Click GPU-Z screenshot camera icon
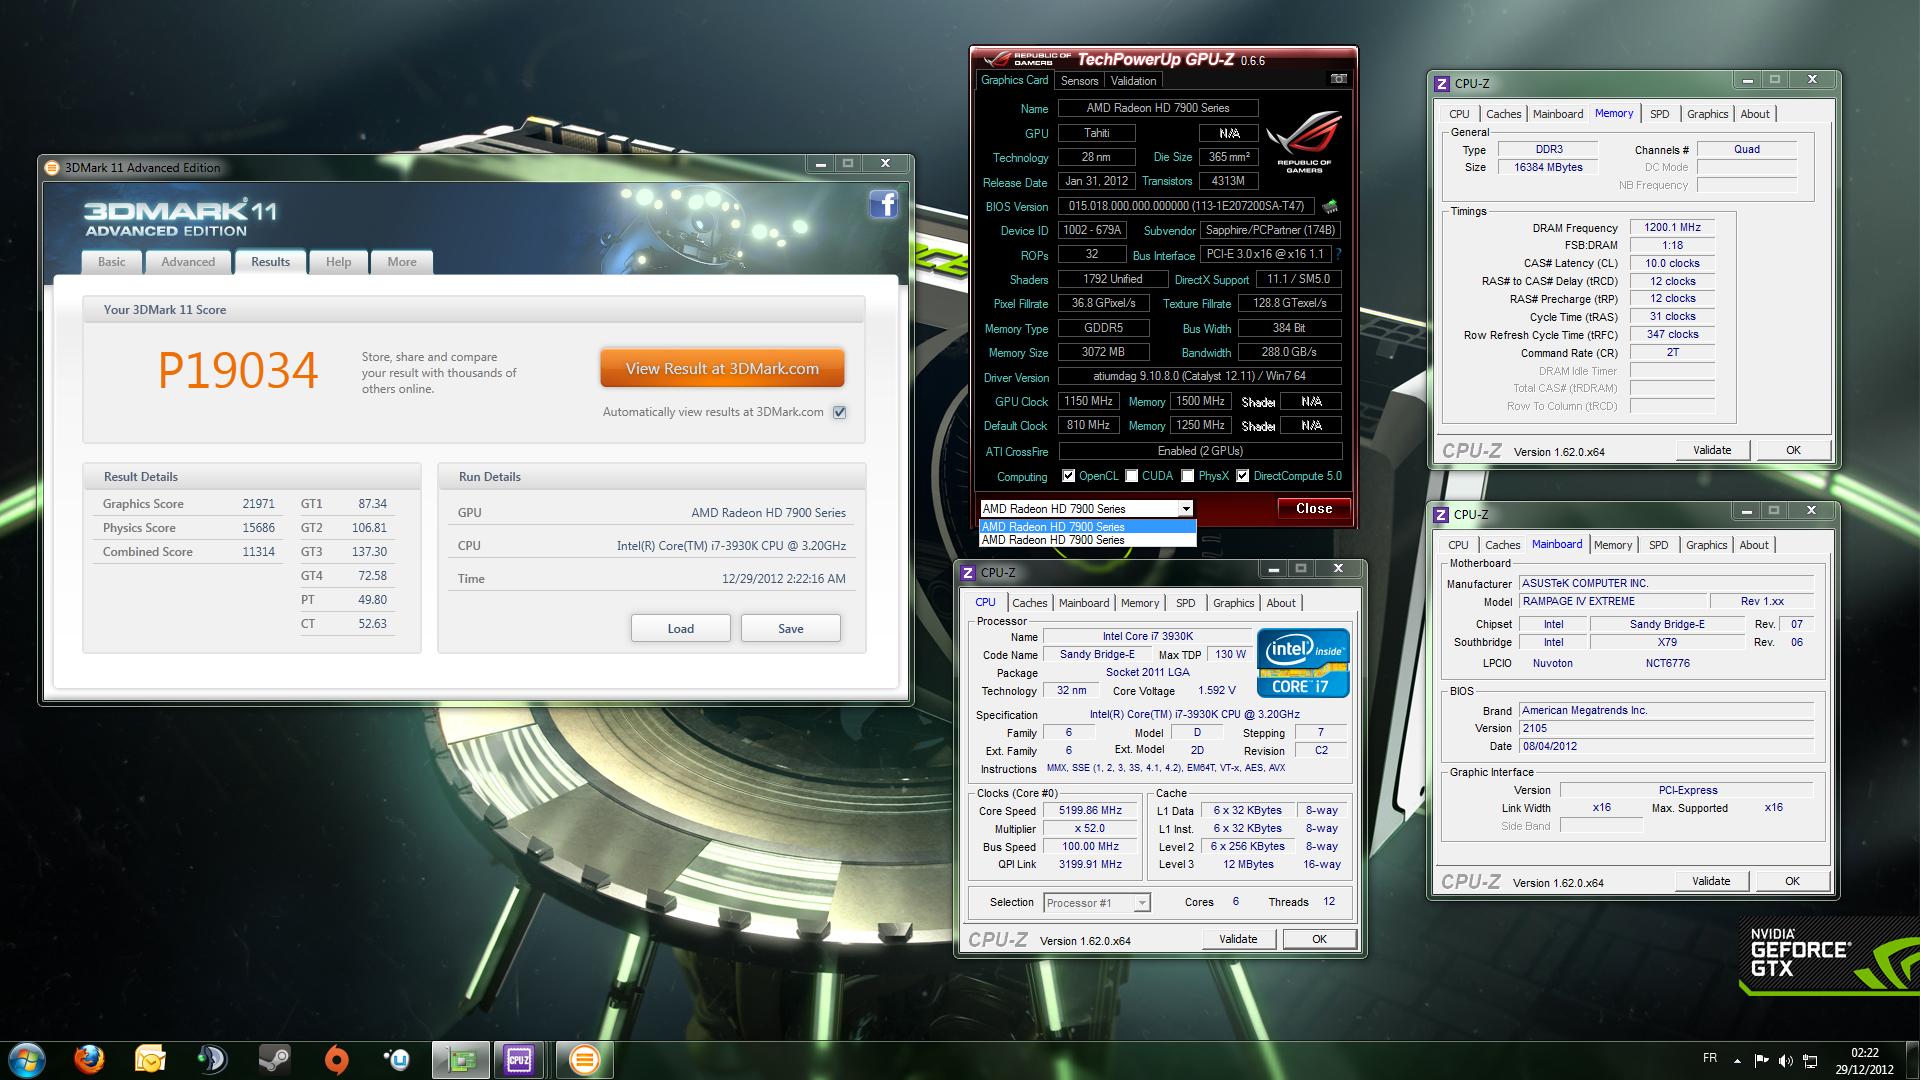The image size is (1920, 1080). click(1338, 79)
